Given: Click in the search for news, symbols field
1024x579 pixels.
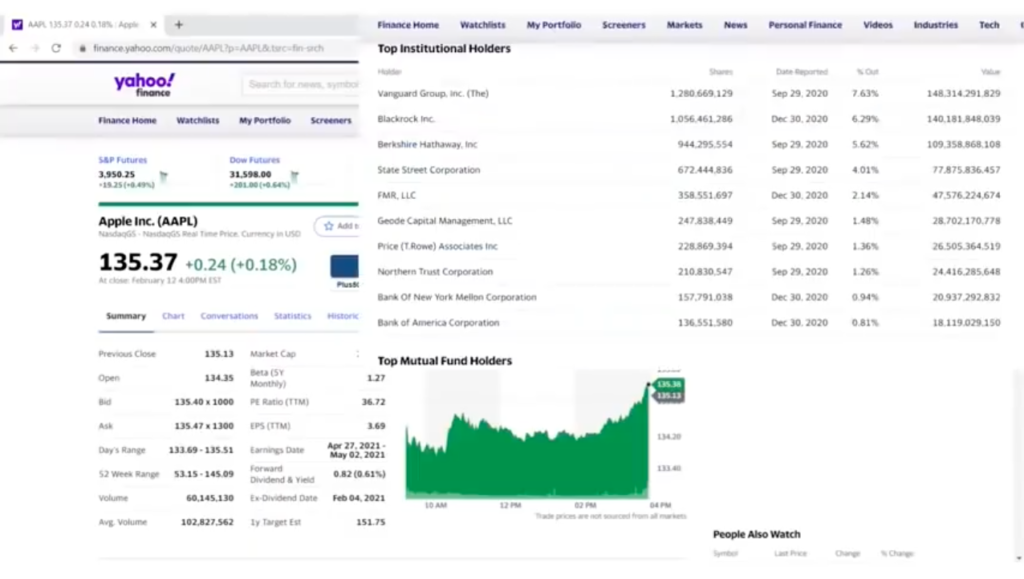Looking at the screenshot, I should coord(300,84).
